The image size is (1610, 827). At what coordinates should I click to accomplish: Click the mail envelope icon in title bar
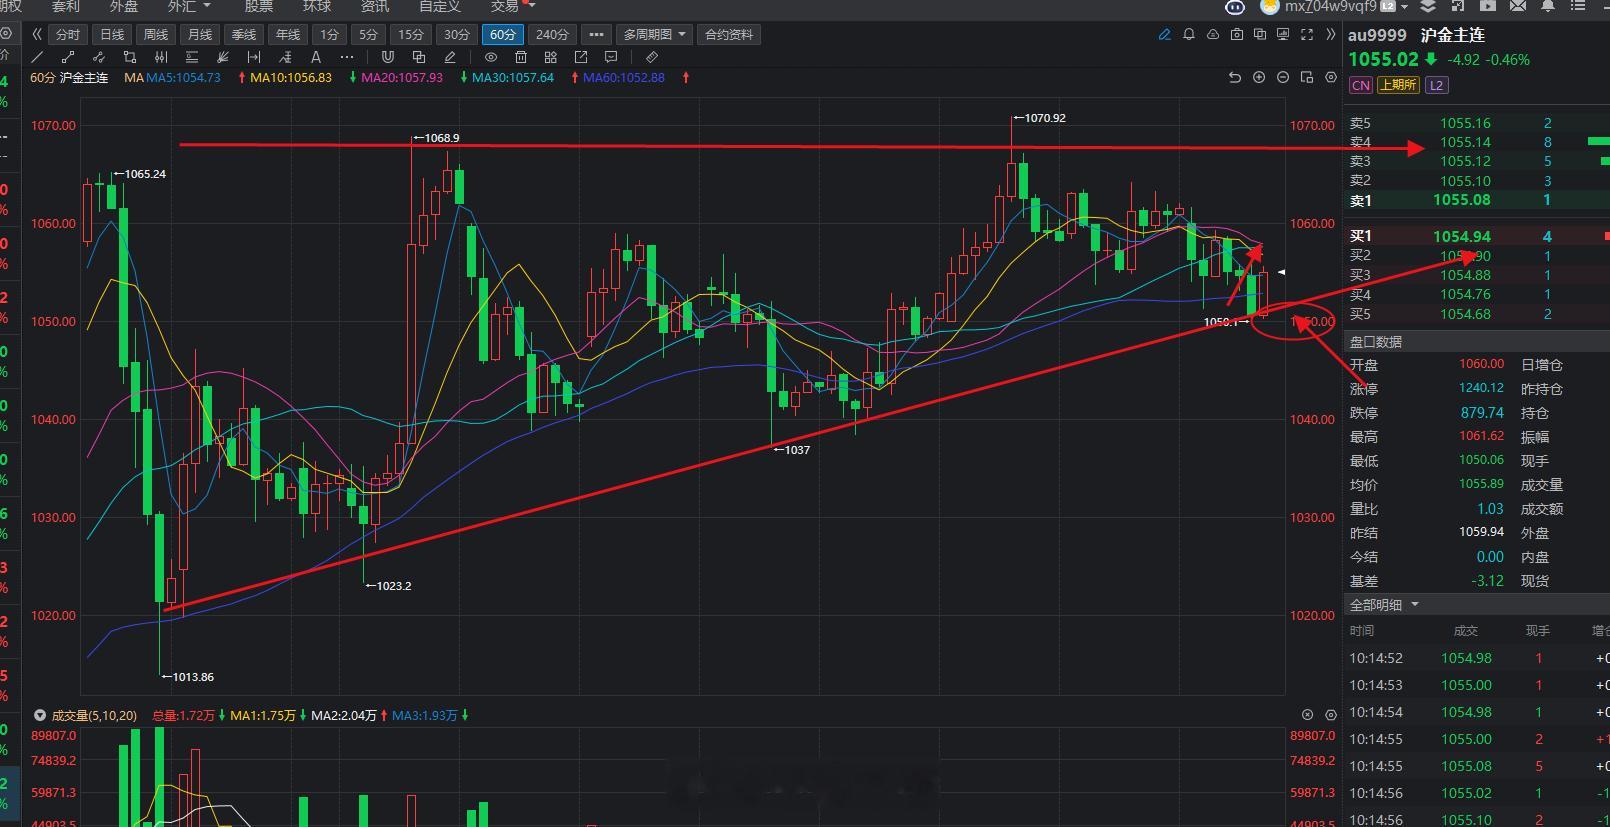click(x=1518, y=5)
